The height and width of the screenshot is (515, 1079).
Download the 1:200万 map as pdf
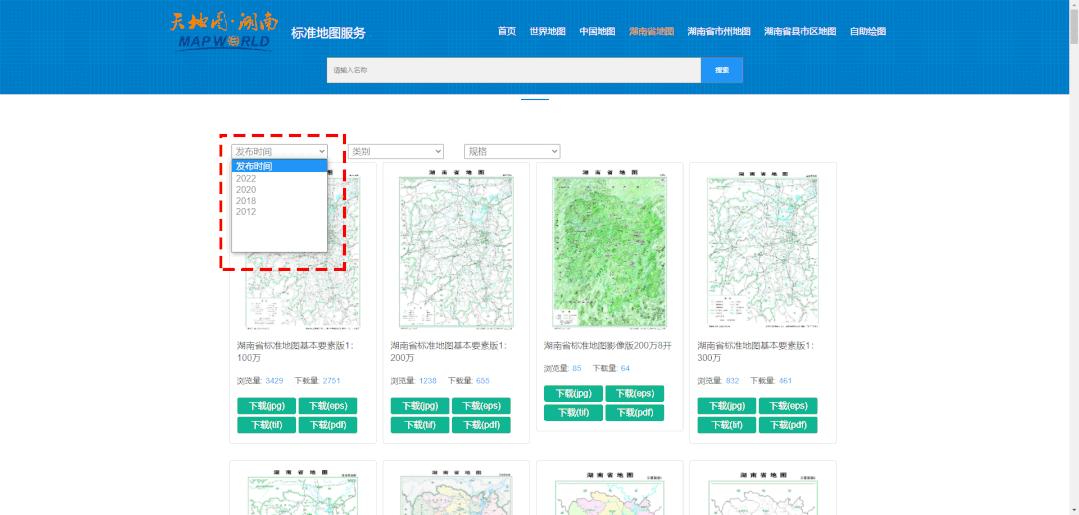tap(481, 425)
